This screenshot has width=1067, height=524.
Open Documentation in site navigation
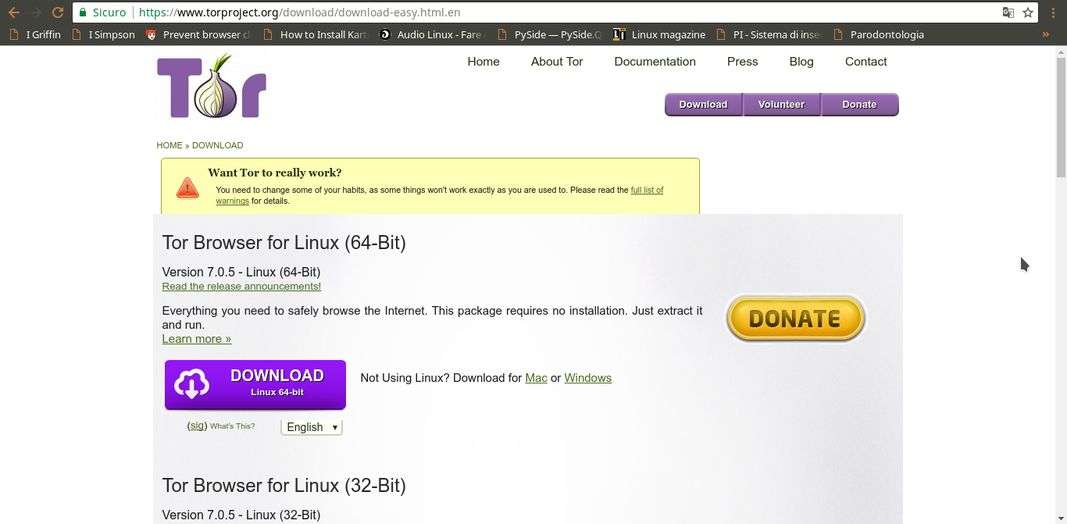point(655,61)
